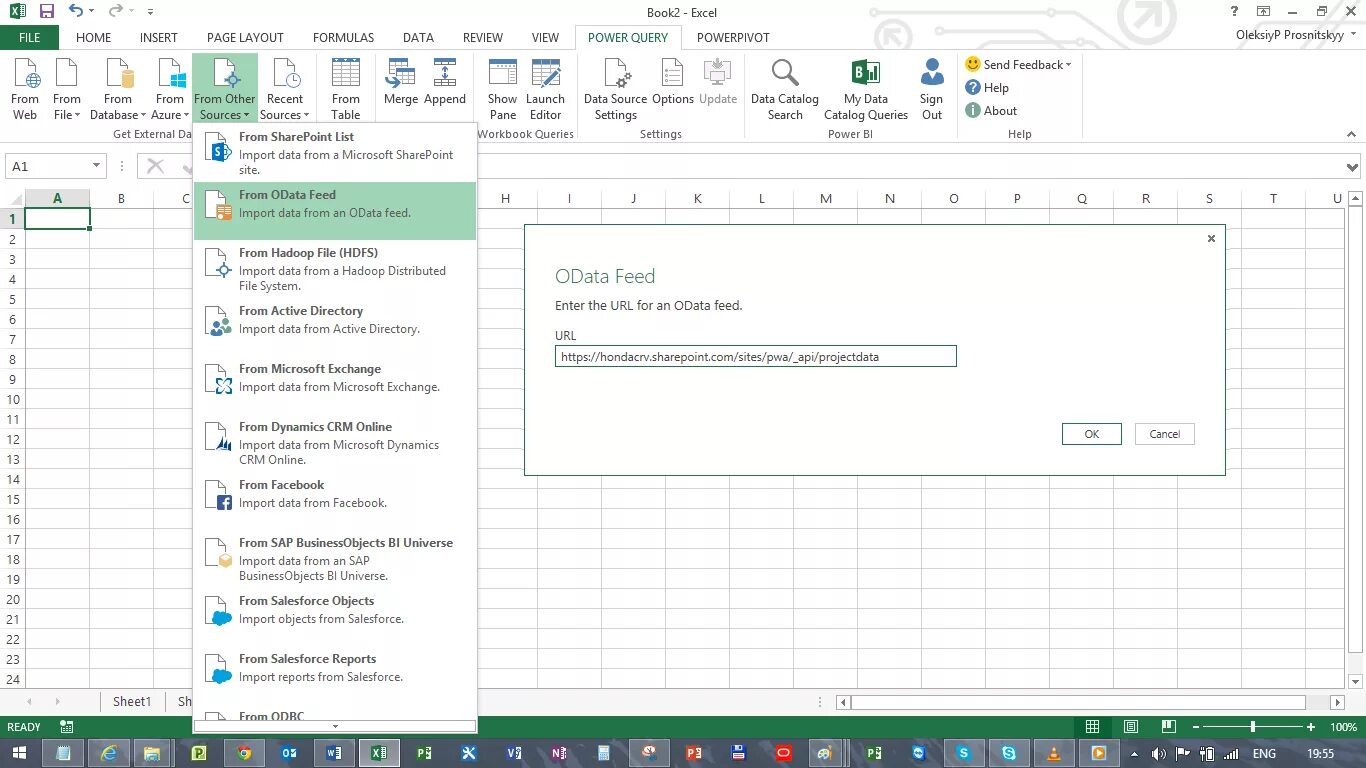Switch to the DATA tab
Viewport: 1366px width, 768px height.
pos(418,37)
